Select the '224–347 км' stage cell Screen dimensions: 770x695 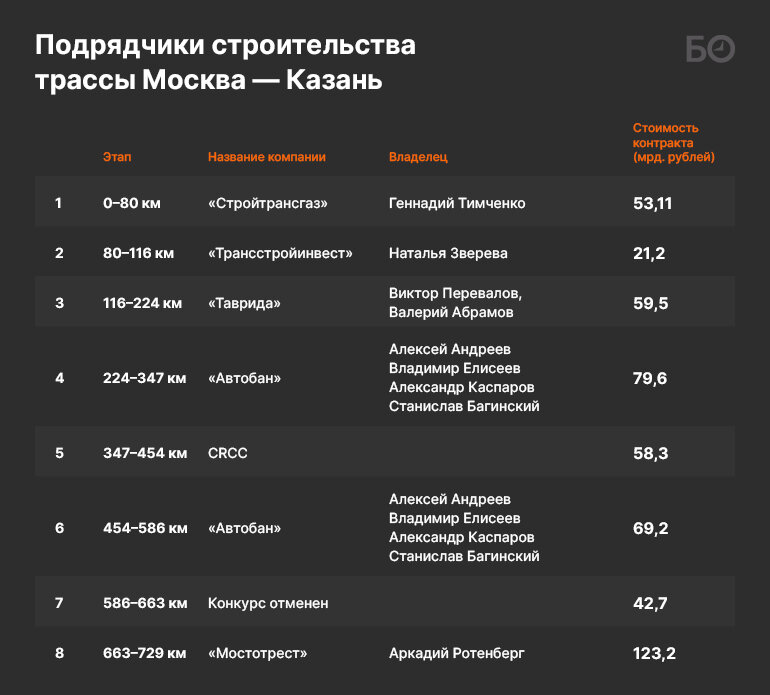(144, 378)
